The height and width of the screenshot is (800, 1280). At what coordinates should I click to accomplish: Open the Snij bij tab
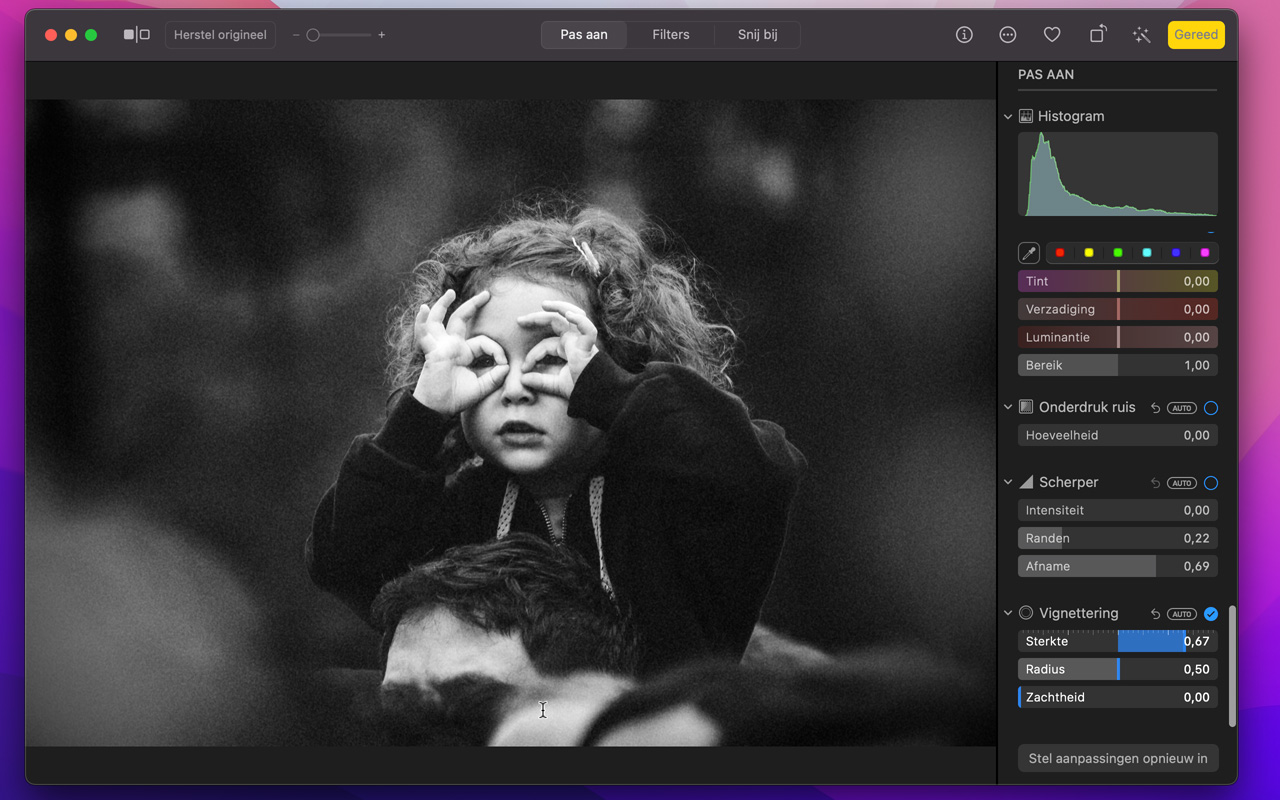click(757, 35)
